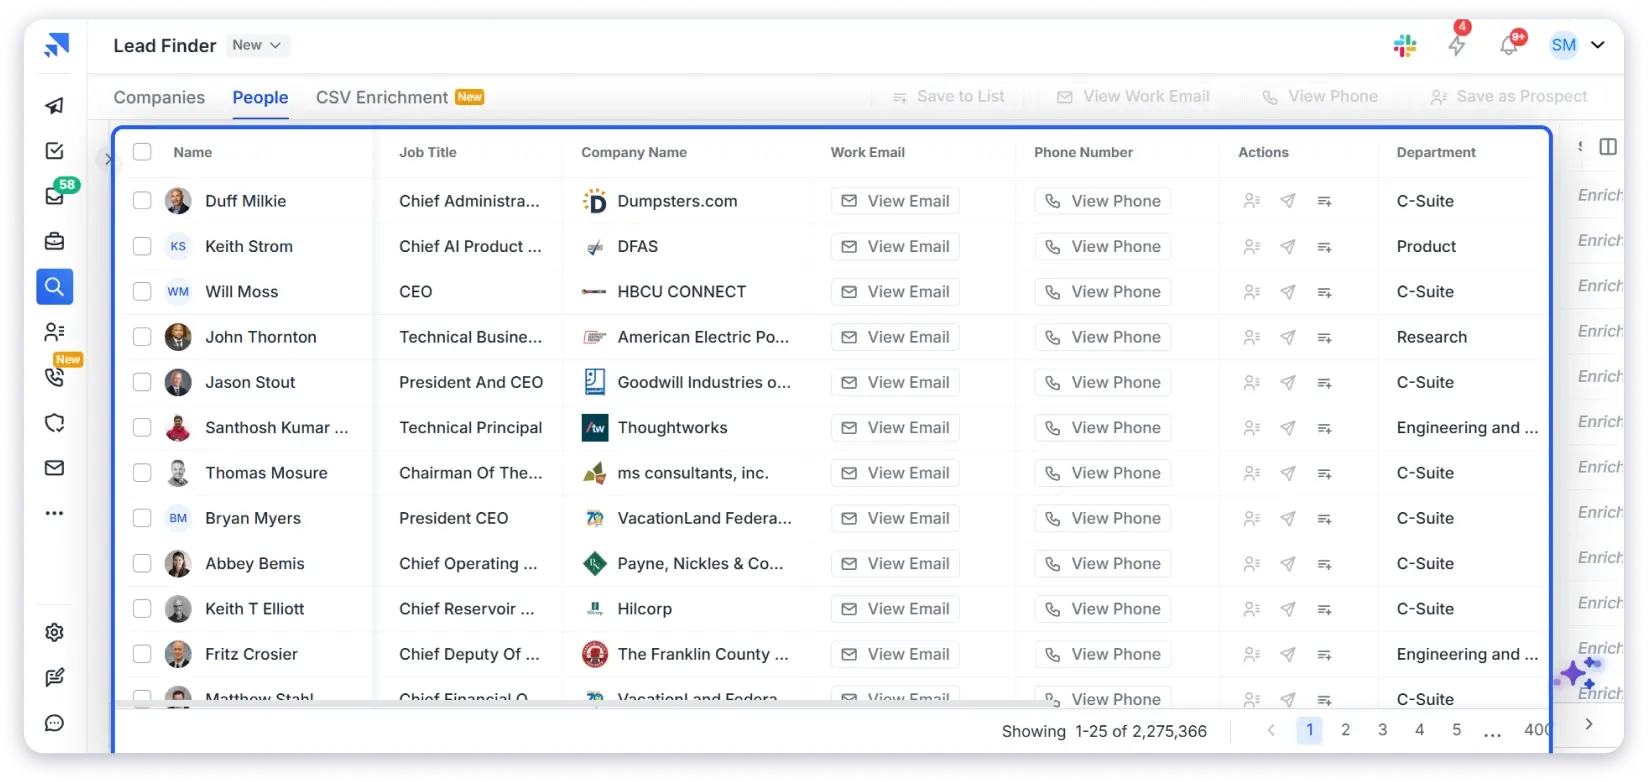This screenshot has height=782, width=1648.
Task: Click the Job Title column header
Action: point(428,152)
